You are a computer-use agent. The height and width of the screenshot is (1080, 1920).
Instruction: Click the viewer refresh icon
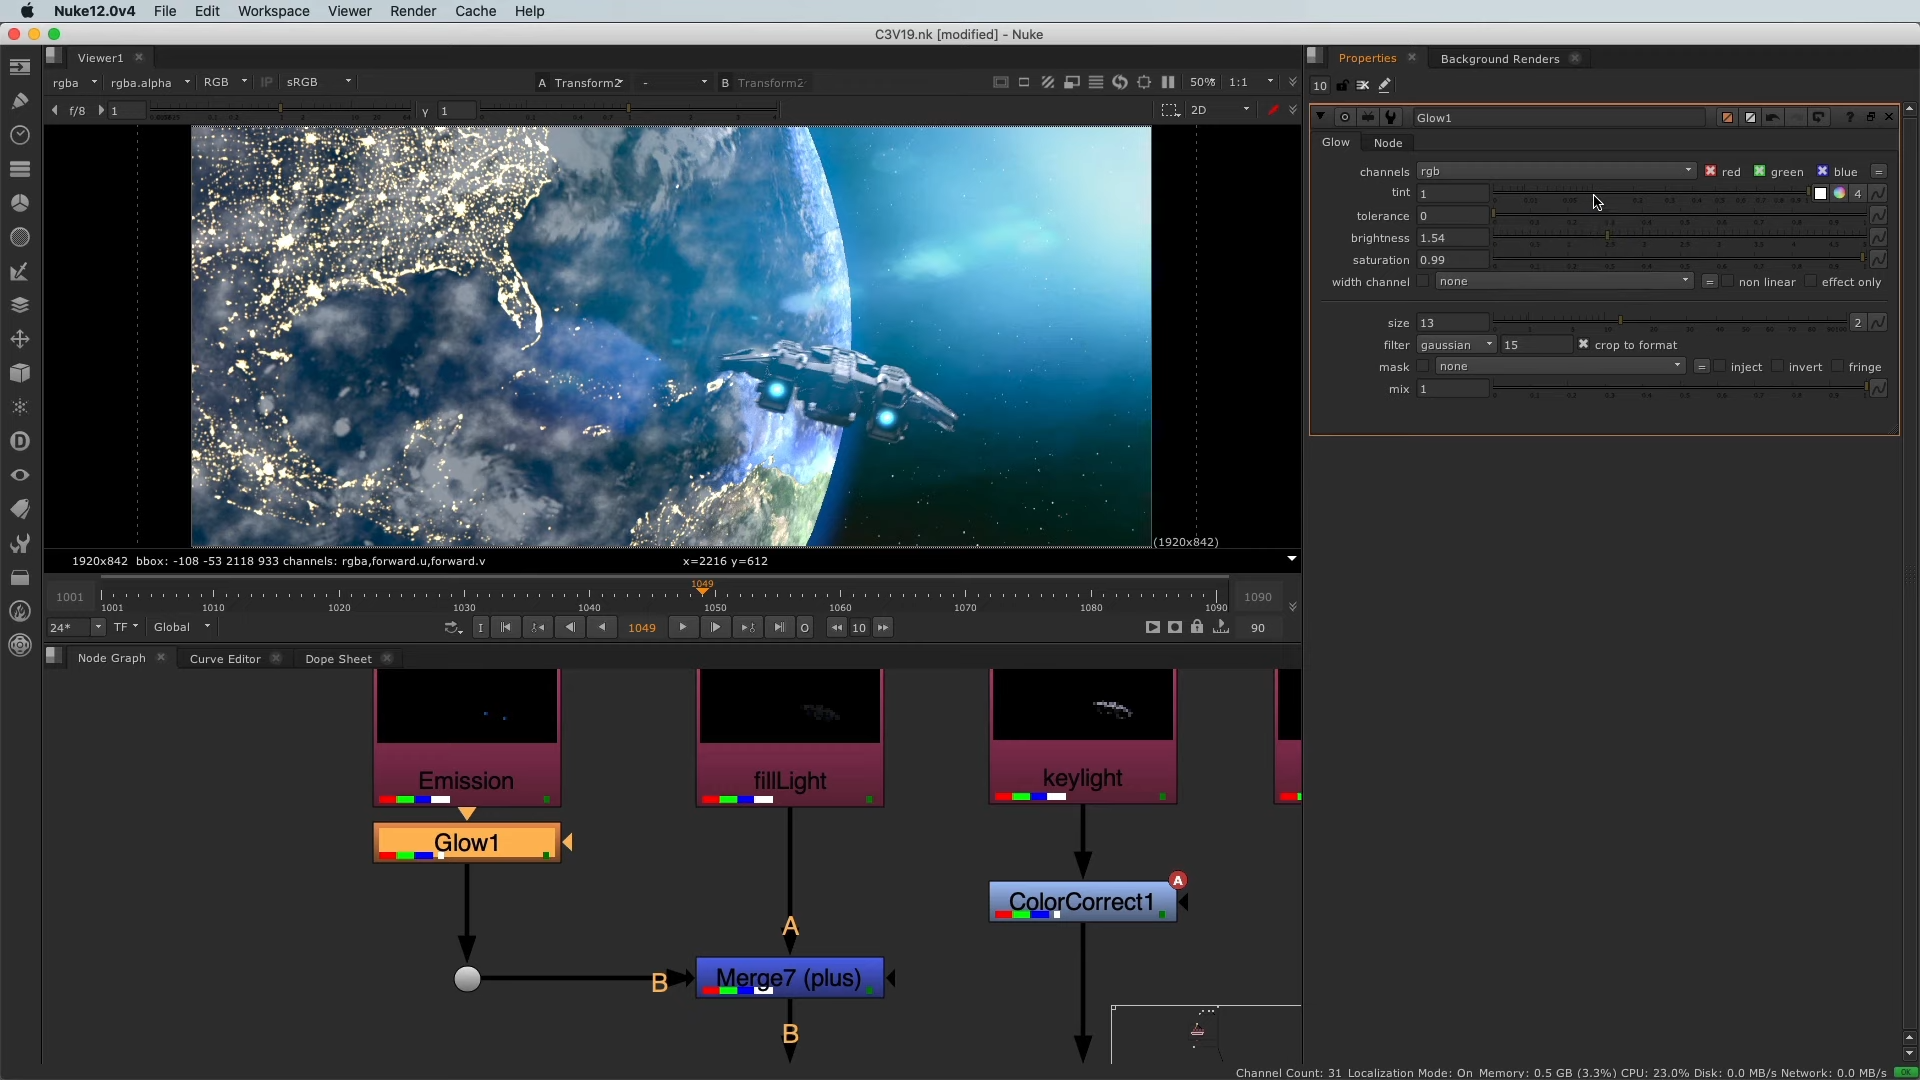click(x=1120, y=83)
